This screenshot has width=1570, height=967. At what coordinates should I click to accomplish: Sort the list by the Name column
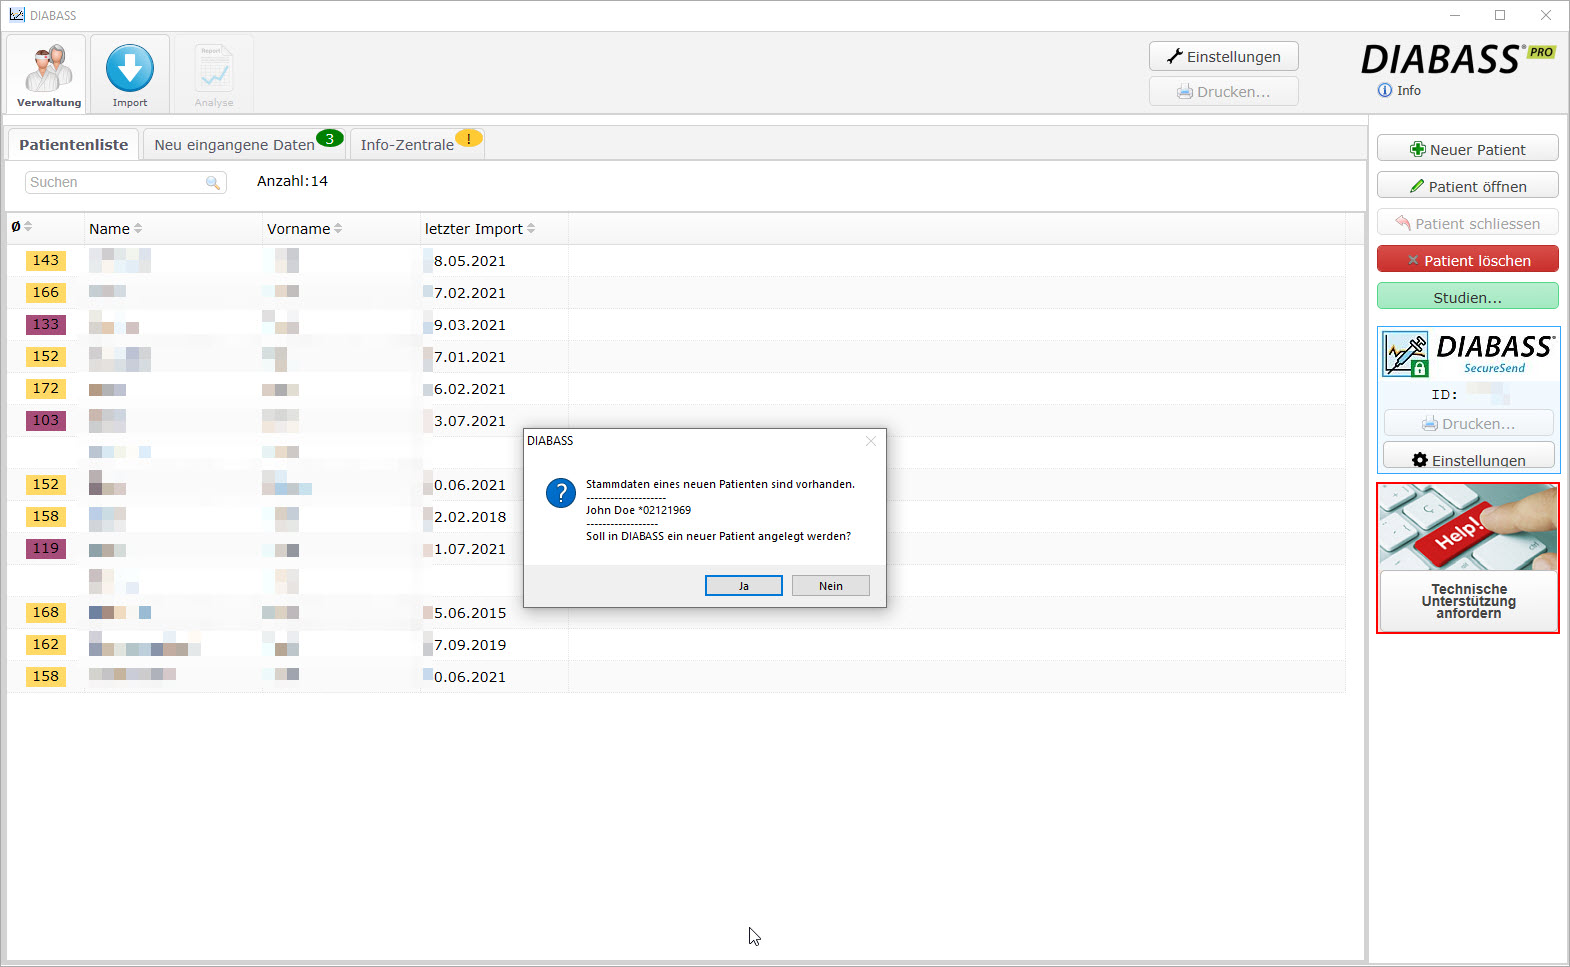tap(115, 229)
